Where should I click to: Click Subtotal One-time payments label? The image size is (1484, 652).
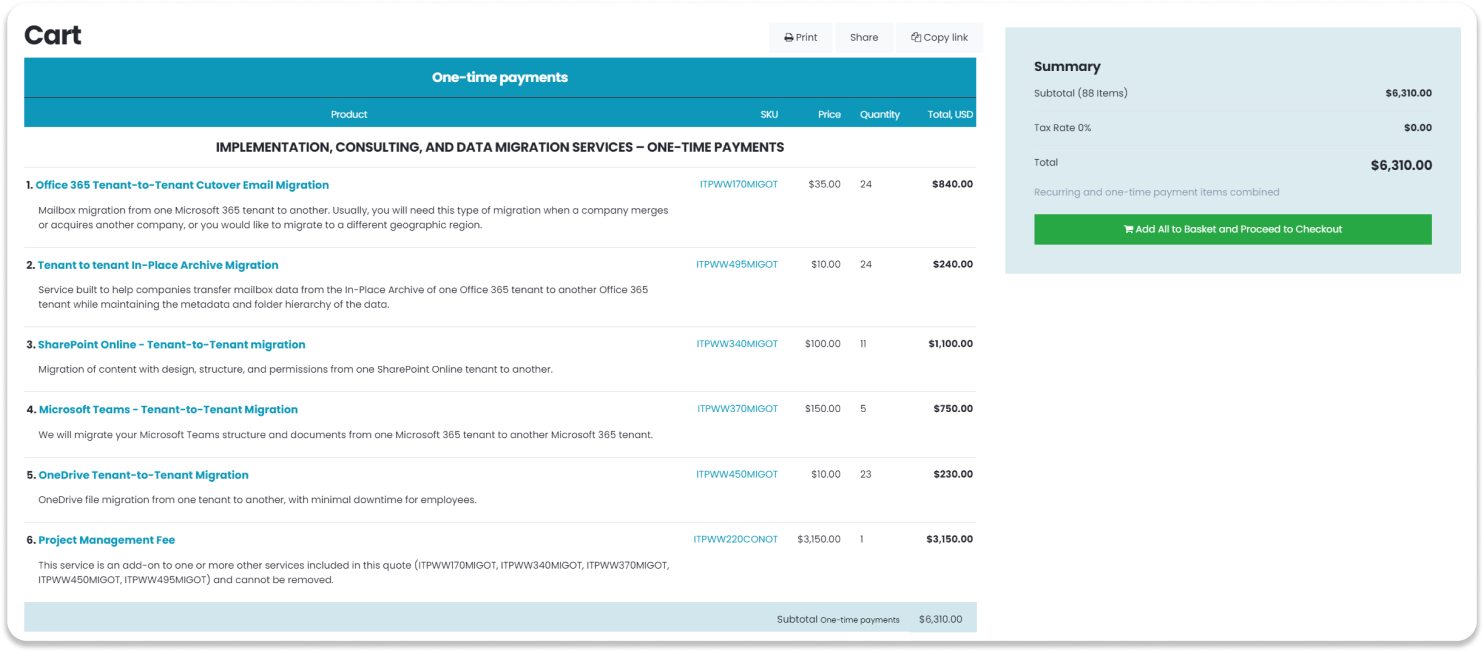[838, 619]
